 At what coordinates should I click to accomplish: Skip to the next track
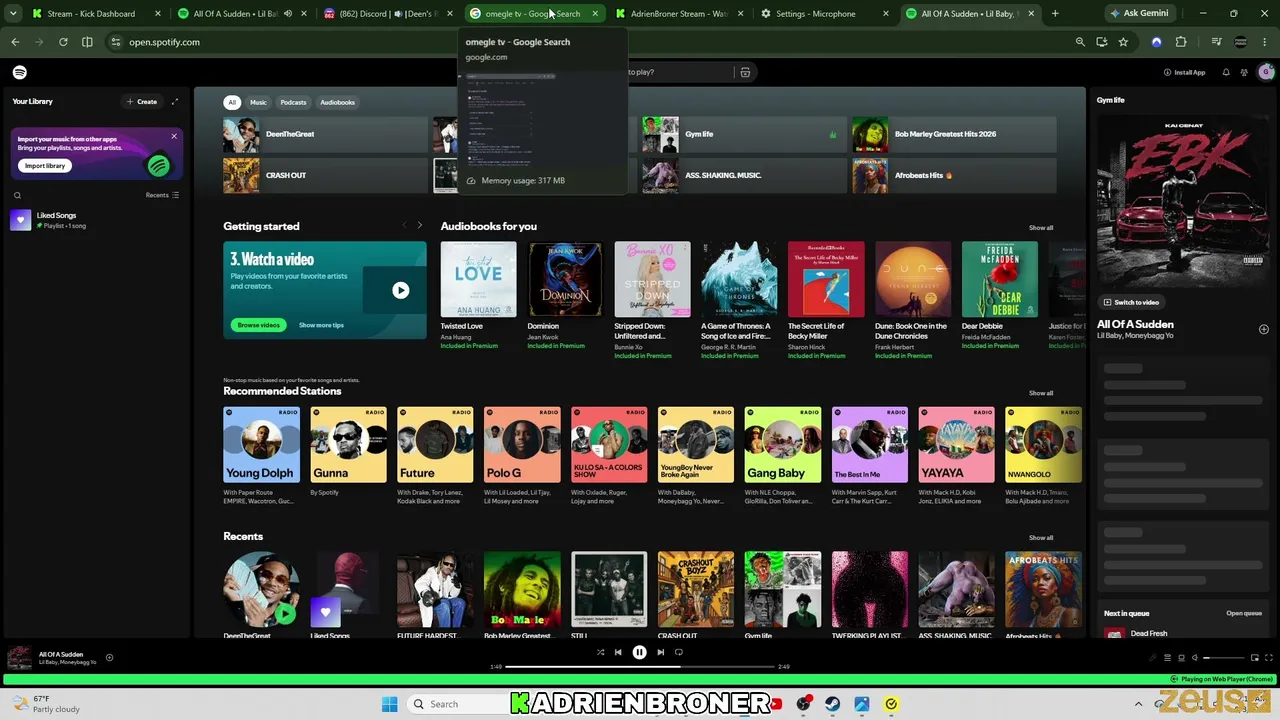click(x=660, y=652)
